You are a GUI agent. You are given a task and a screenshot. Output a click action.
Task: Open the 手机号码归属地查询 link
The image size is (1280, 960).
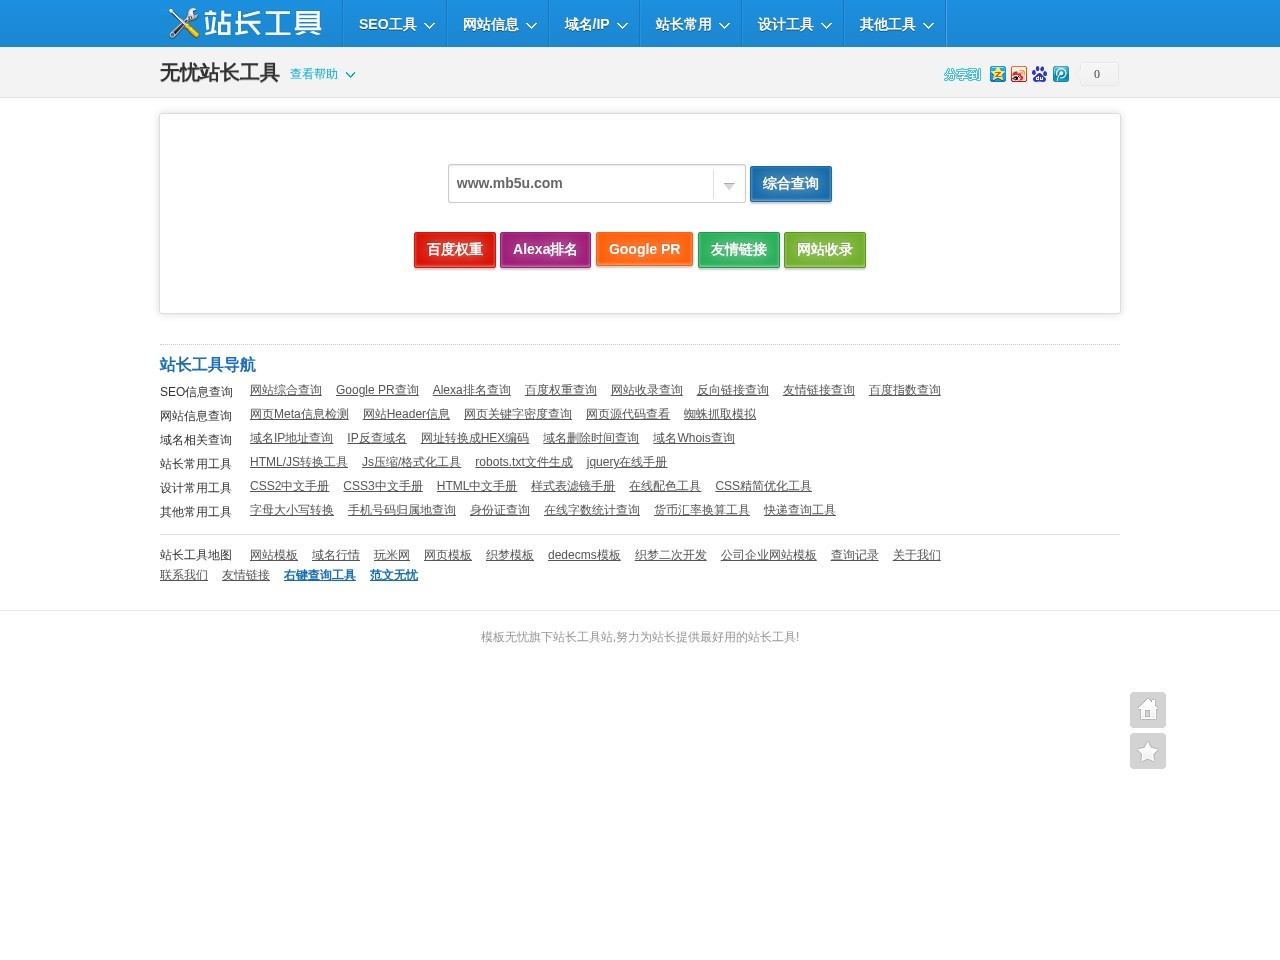[x=402, y=510]
